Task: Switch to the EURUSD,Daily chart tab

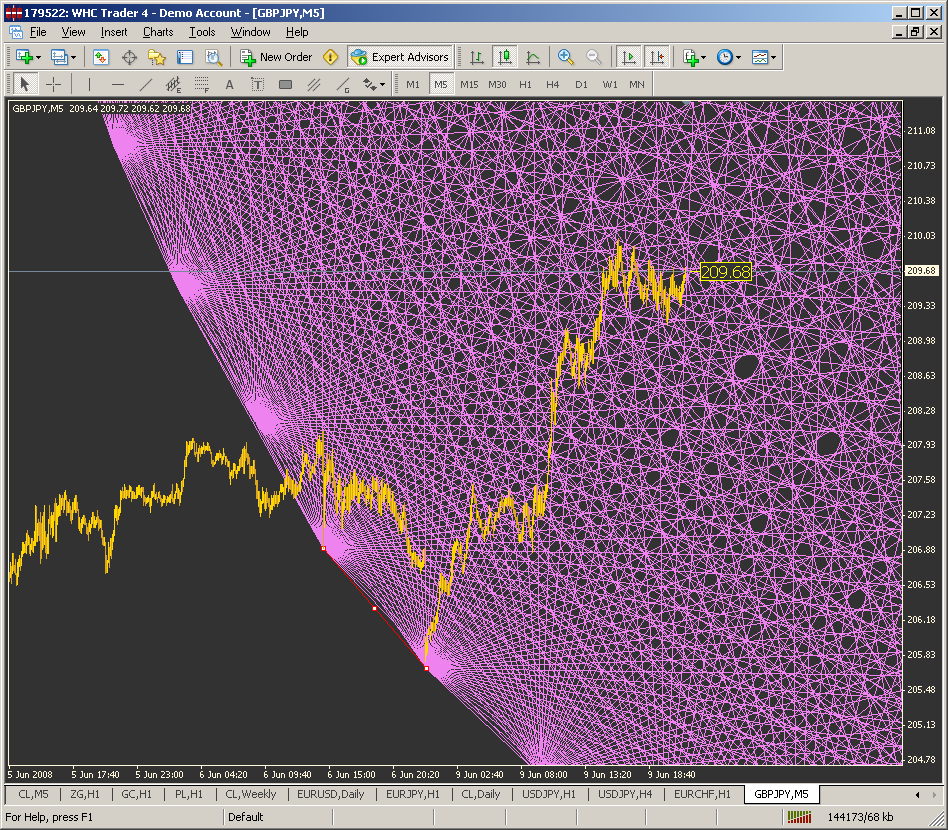Action: (x=331, y=794)
